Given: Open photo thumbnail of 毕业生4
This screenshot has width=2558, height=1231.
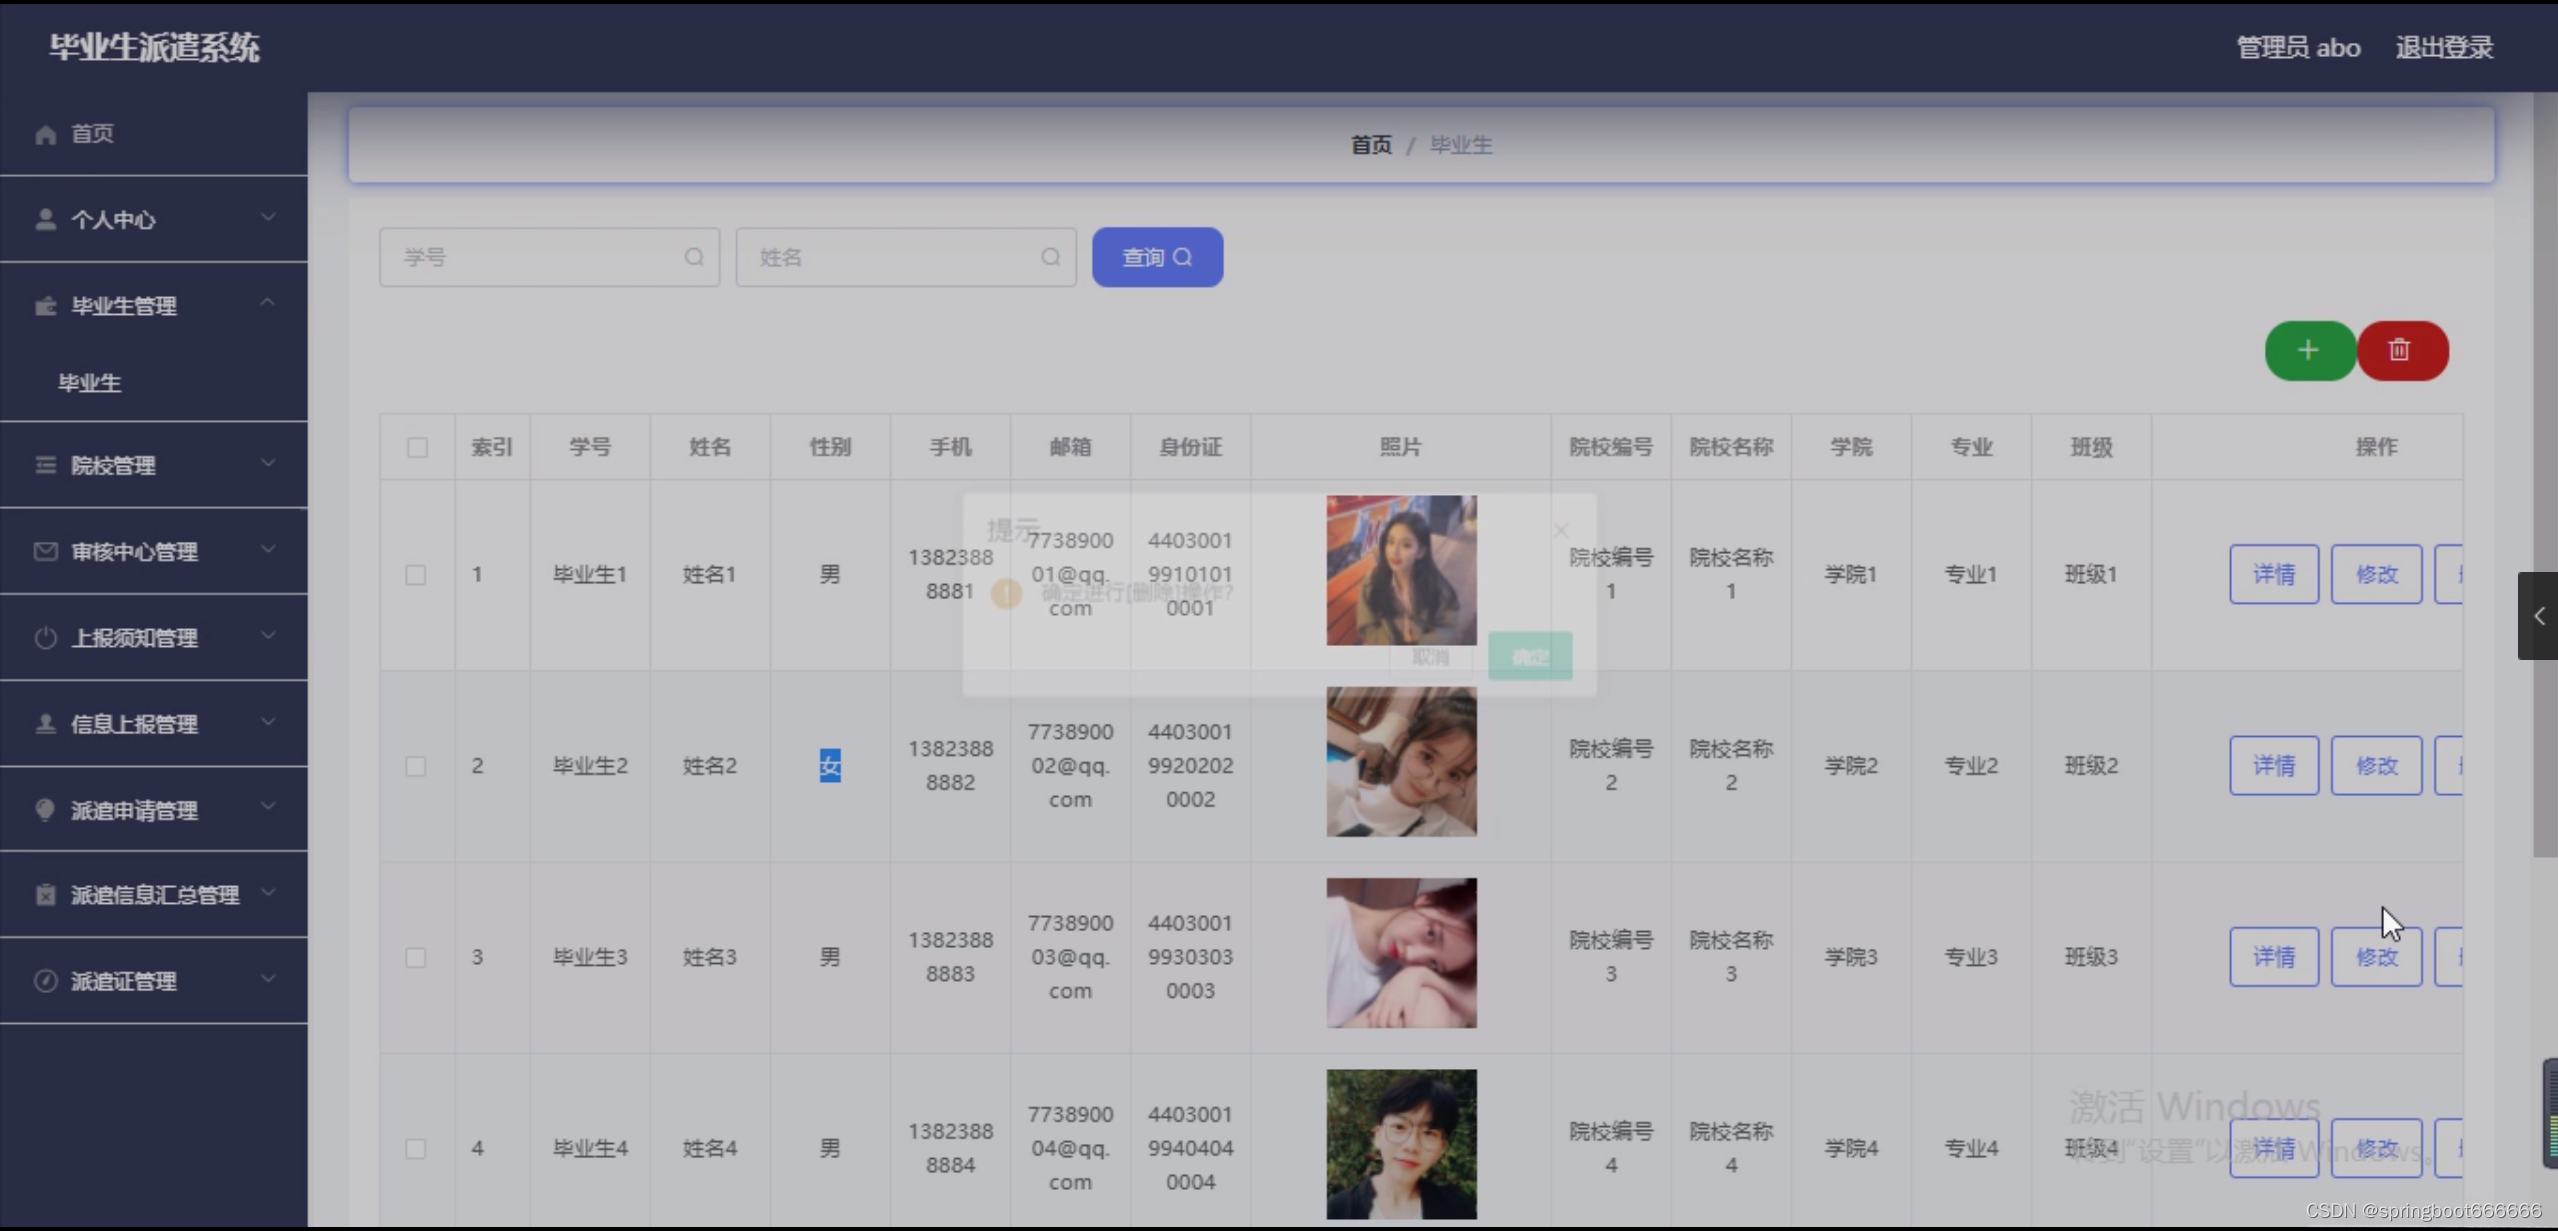Looking at the screenshot, I should 1401,1144.
